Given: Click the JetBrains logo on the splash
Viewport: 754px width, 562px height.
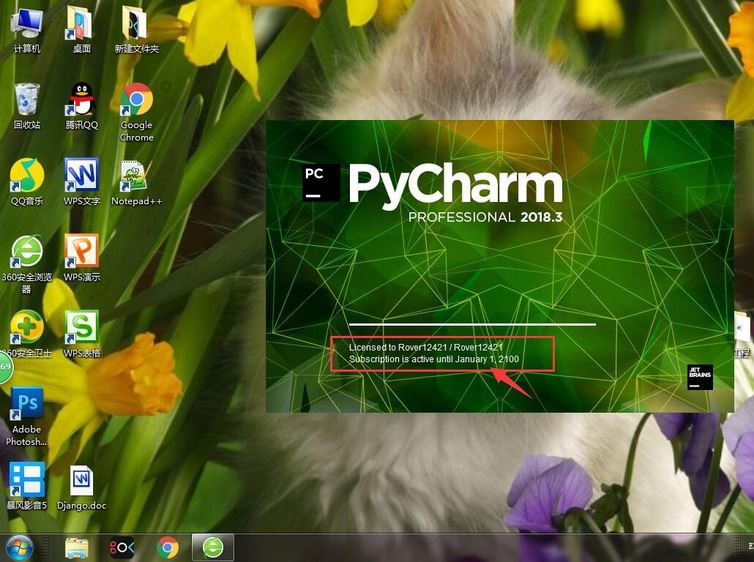Looking at the screenshot, I should click(x=700, y=377).
